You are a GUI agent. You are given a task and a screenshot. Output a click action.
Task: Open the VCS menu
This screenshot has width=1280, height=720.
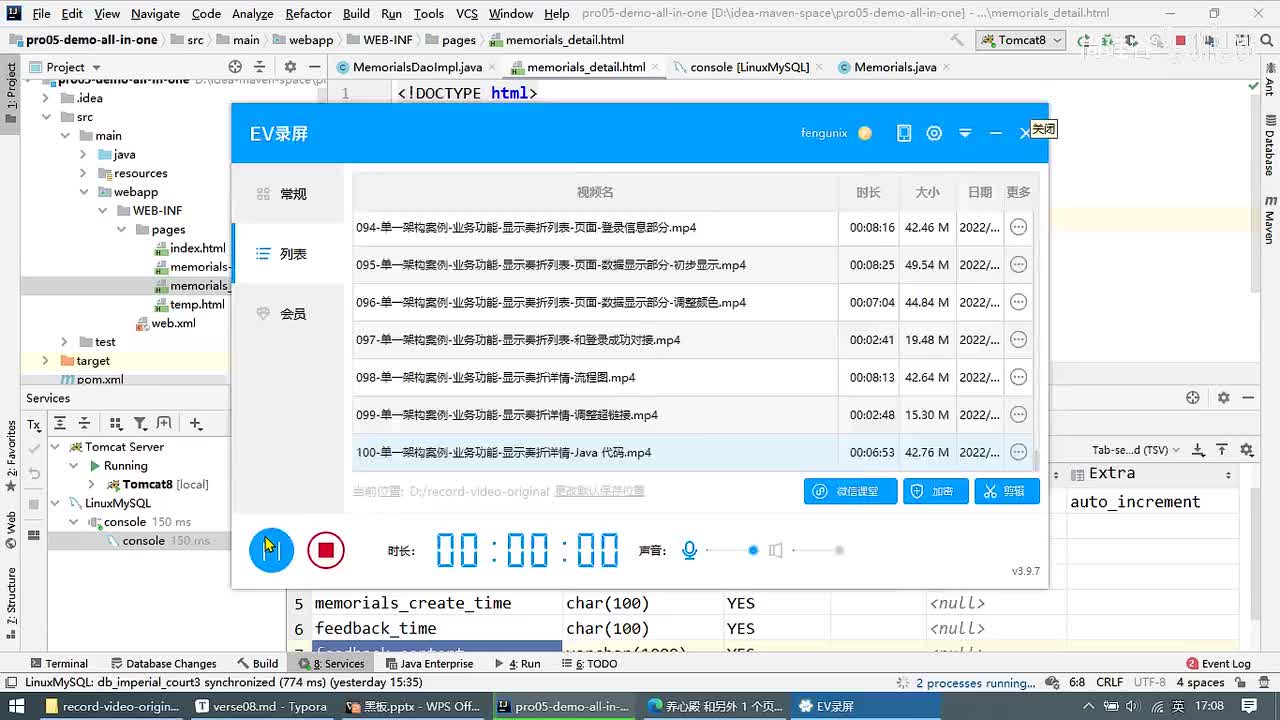467,13
